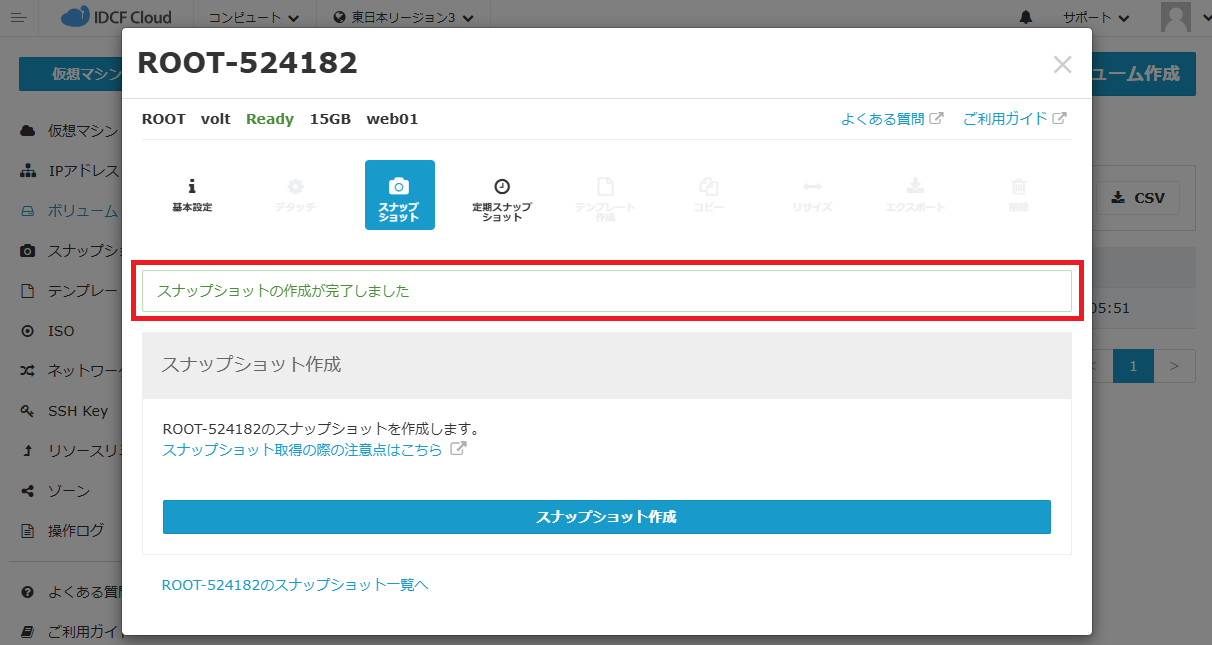Open the 基本設定 info tab
This screenshot has width=1212, height=645.
click(192, 195)
